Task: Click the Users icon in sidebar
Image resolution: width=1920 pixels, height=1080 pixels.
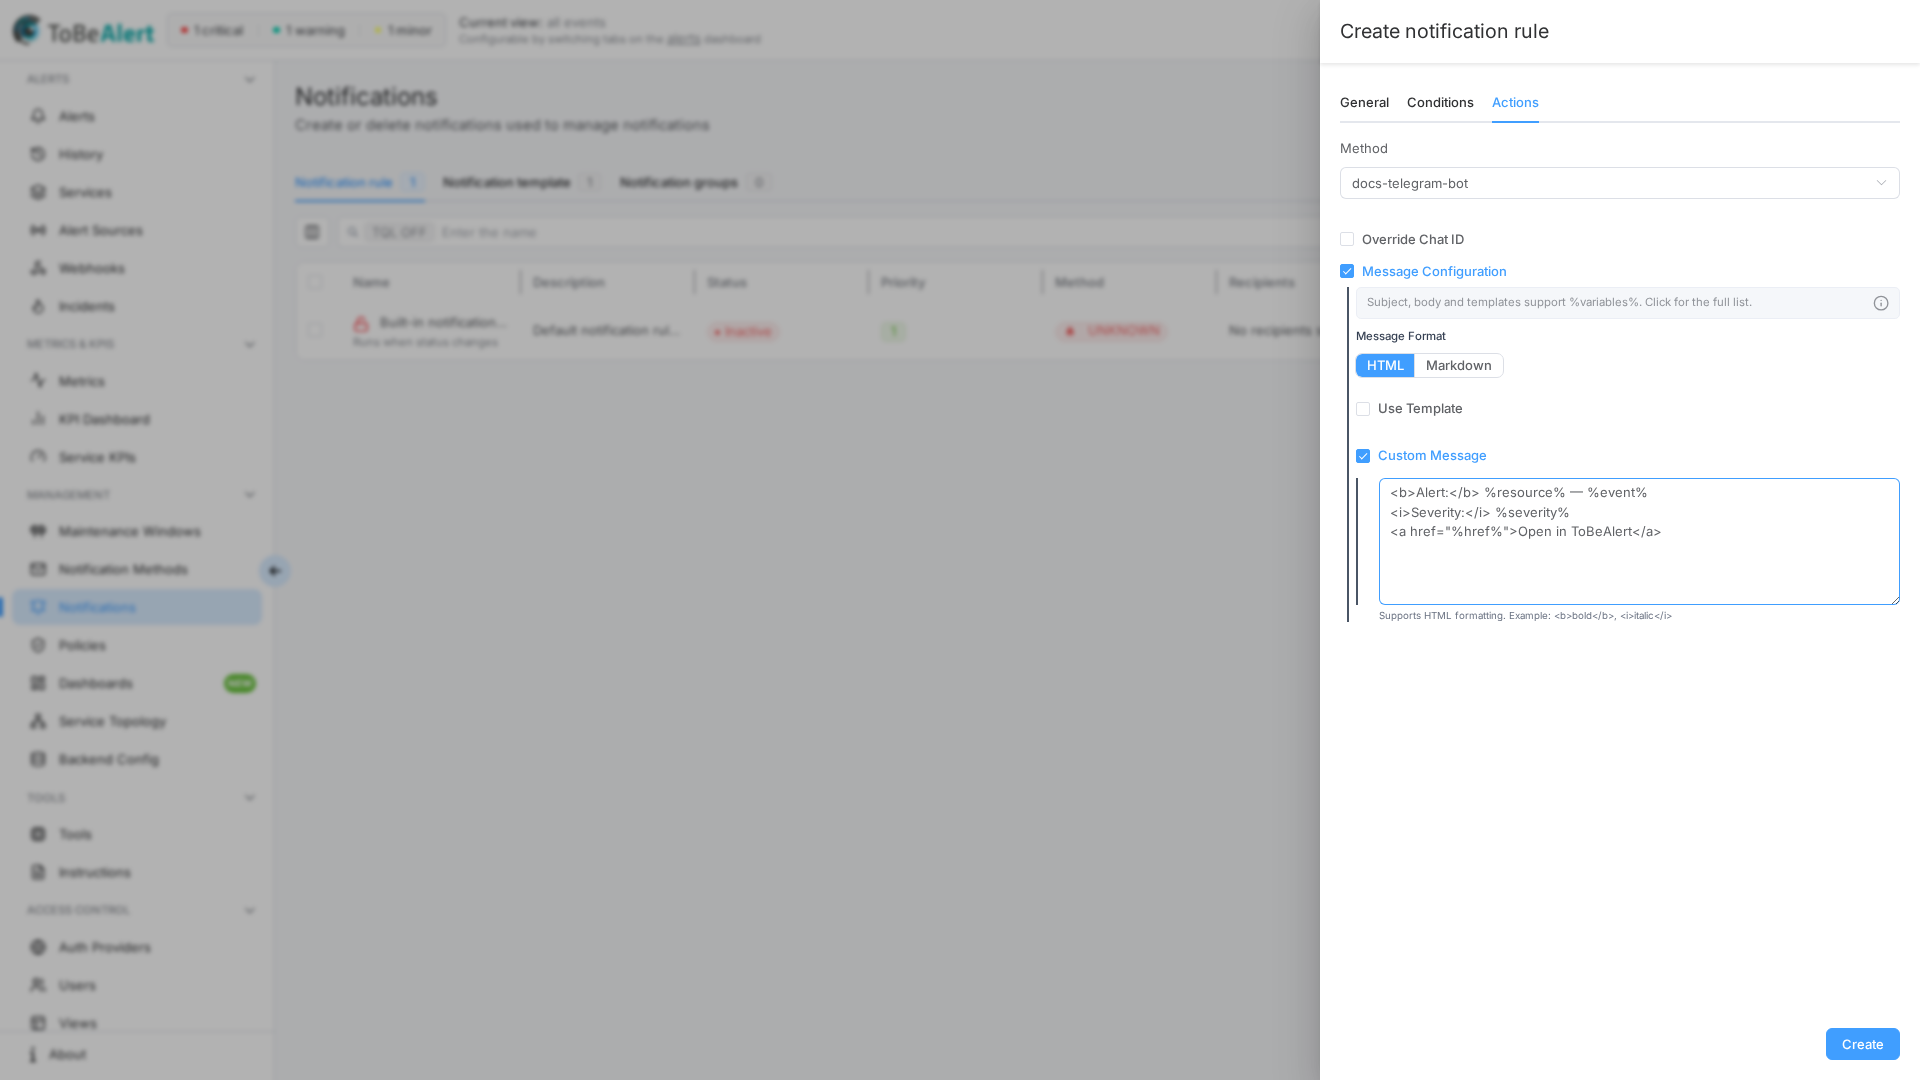Action: coord(38,985)
